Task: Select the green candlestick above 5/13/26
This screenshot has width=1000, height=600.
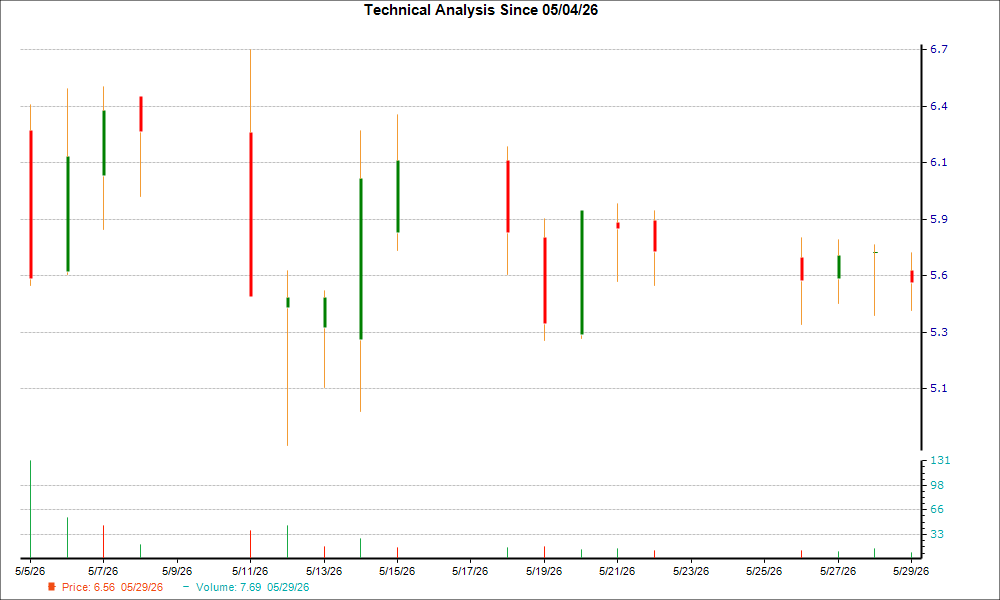Action: 325,312
